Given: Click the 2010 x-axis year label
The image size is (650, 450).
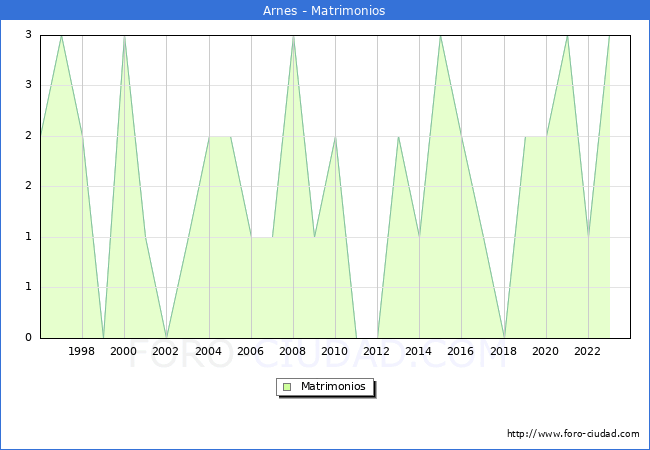Looking at the screenshot, I should 334,351.
